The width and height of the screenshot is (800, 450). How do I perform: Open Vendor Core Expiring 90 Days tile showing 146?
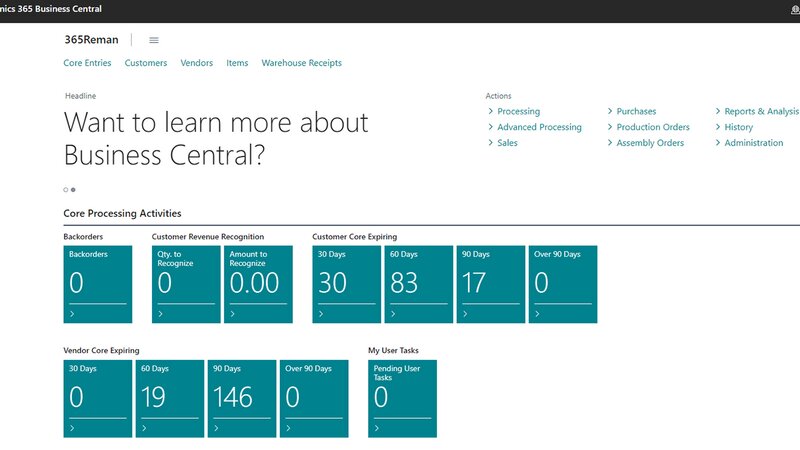[242, 398]
